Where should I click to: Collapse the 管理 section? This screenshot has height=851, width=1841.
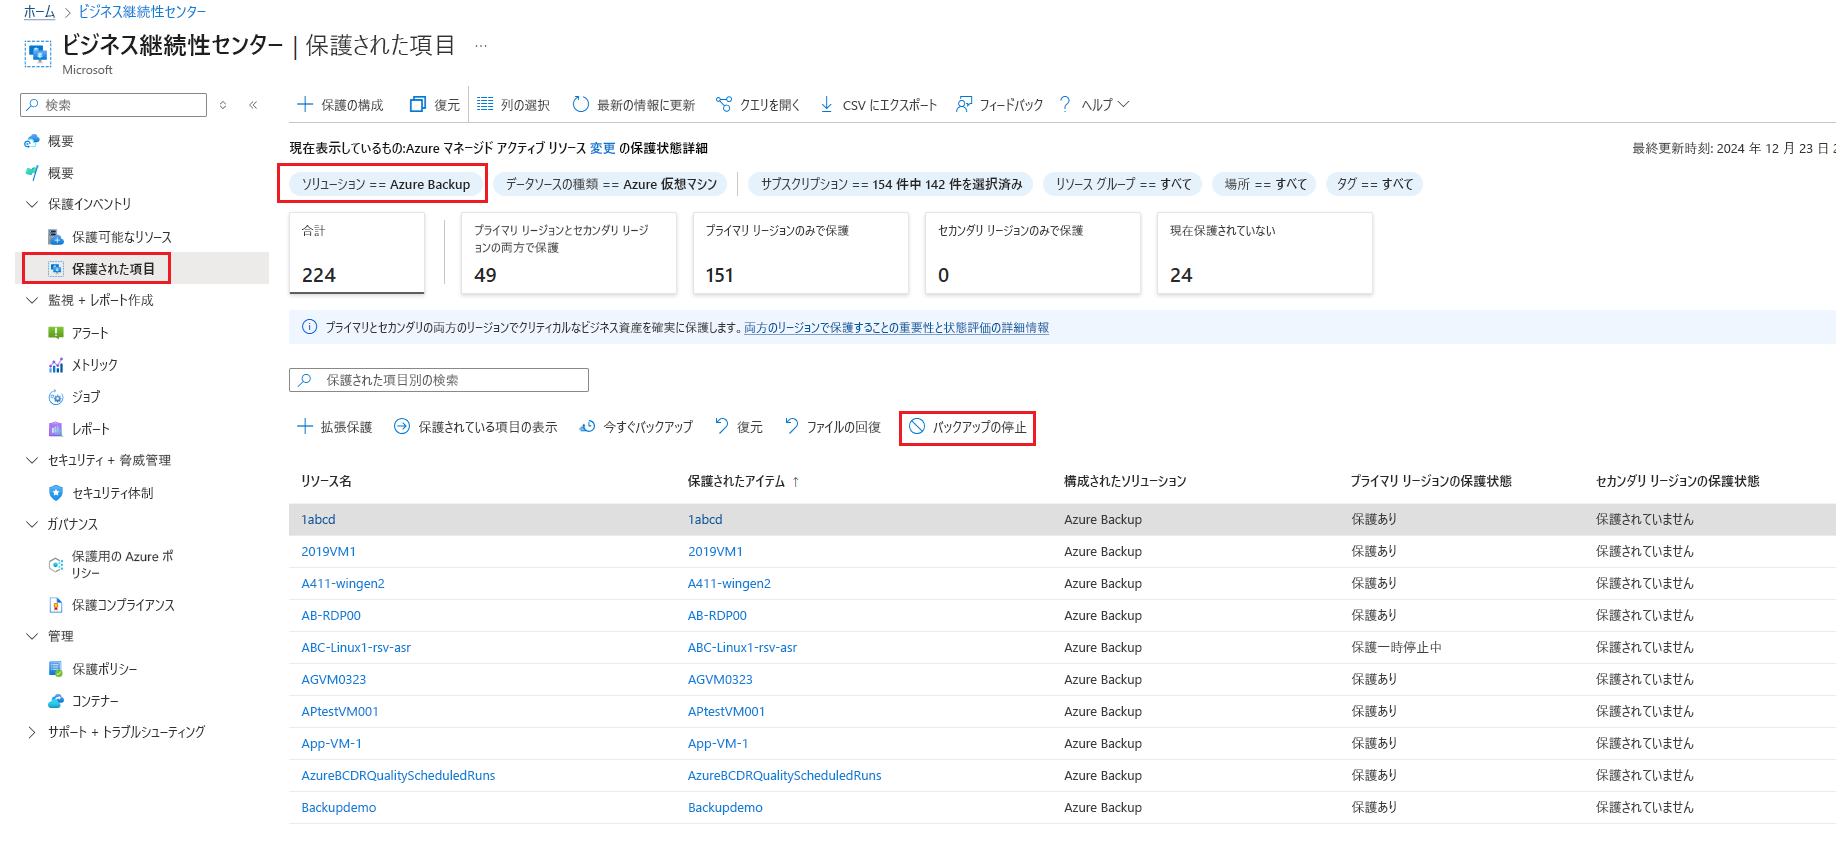[32, 636]
